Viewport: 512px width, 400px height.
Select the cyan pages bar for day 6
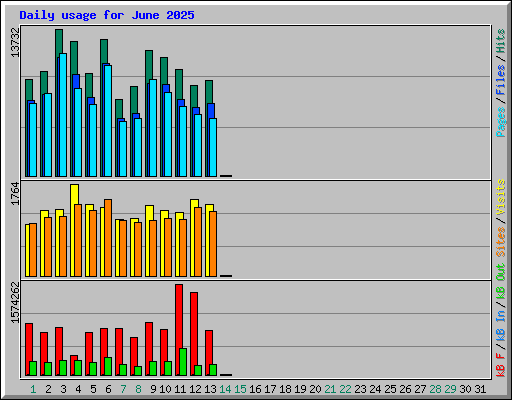108,121
